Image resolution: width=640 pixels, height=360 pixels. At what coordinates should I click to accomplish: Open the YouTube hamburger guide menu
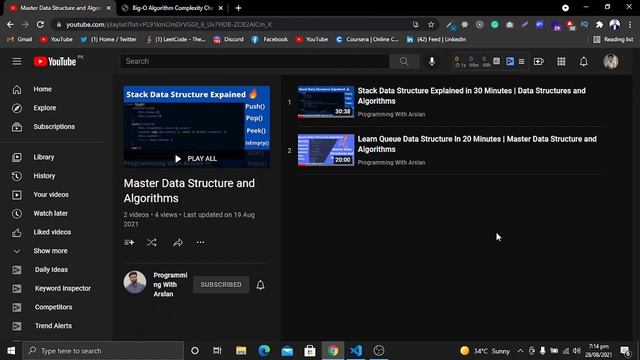tap(17, 61)
